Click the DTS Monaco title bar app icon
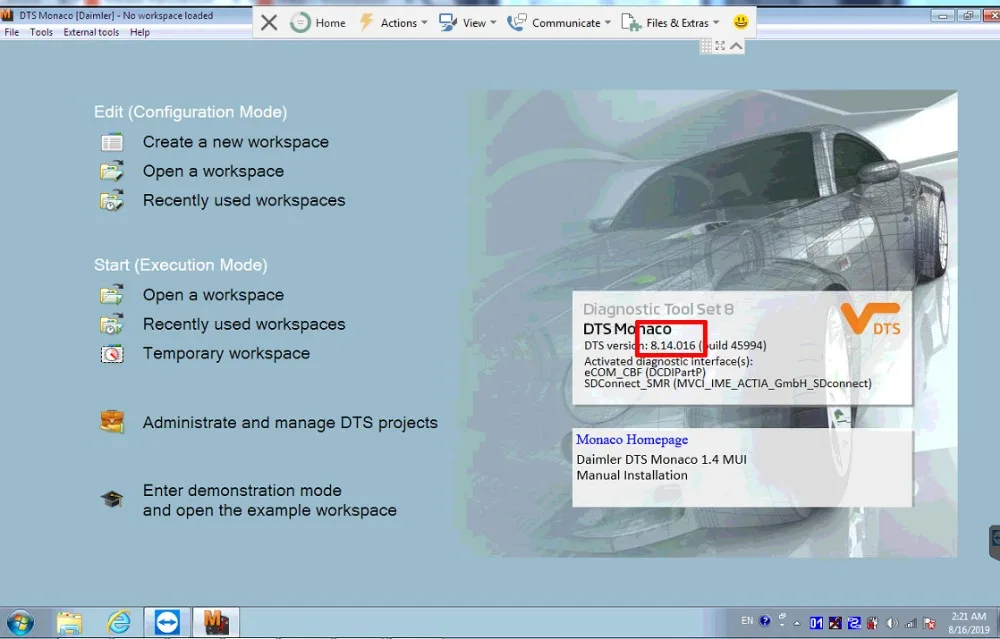 pos(7,15)
